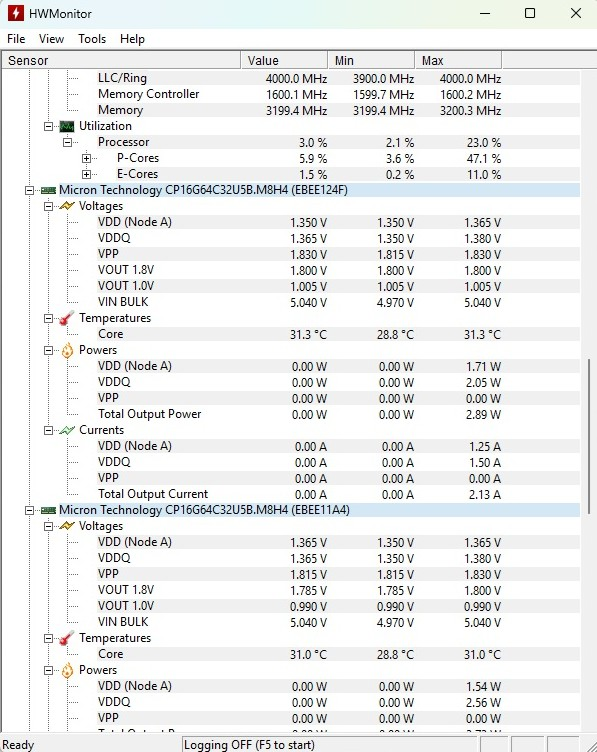Click the Memory Controller value 1600.1 MHz
The height and width of the screenshot is (752, 597).
coord(296,95)
